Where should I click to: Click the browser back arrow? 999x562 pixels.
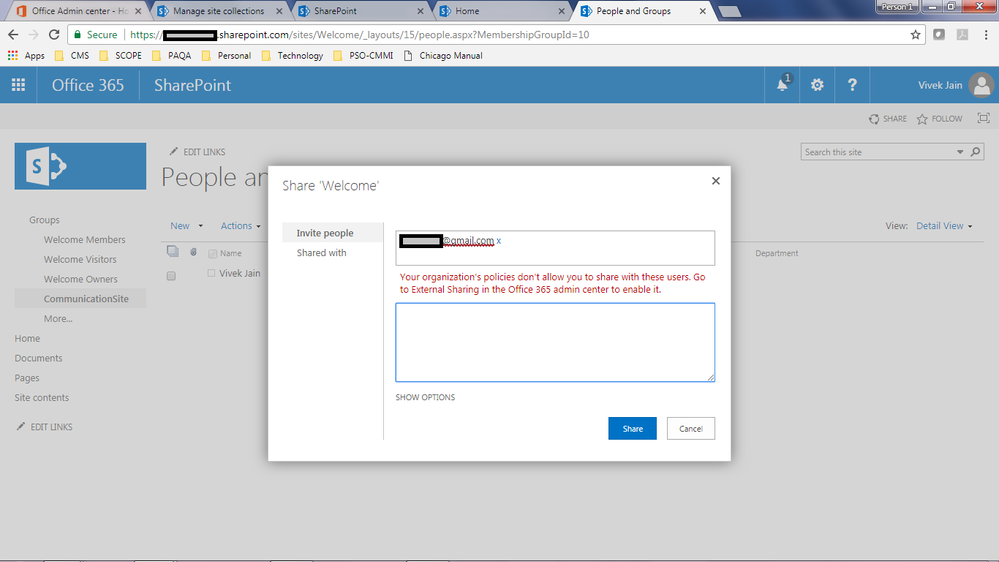tap(13, 34)
